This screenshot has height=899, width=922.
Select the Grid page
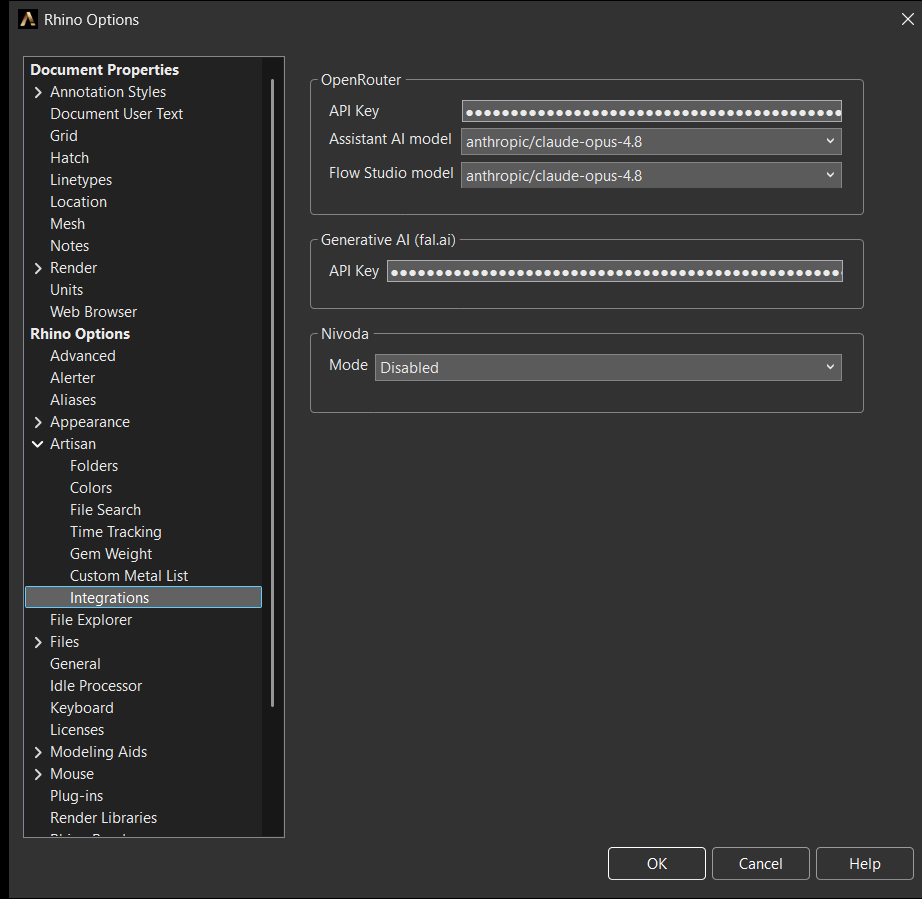tap(64, 136)
